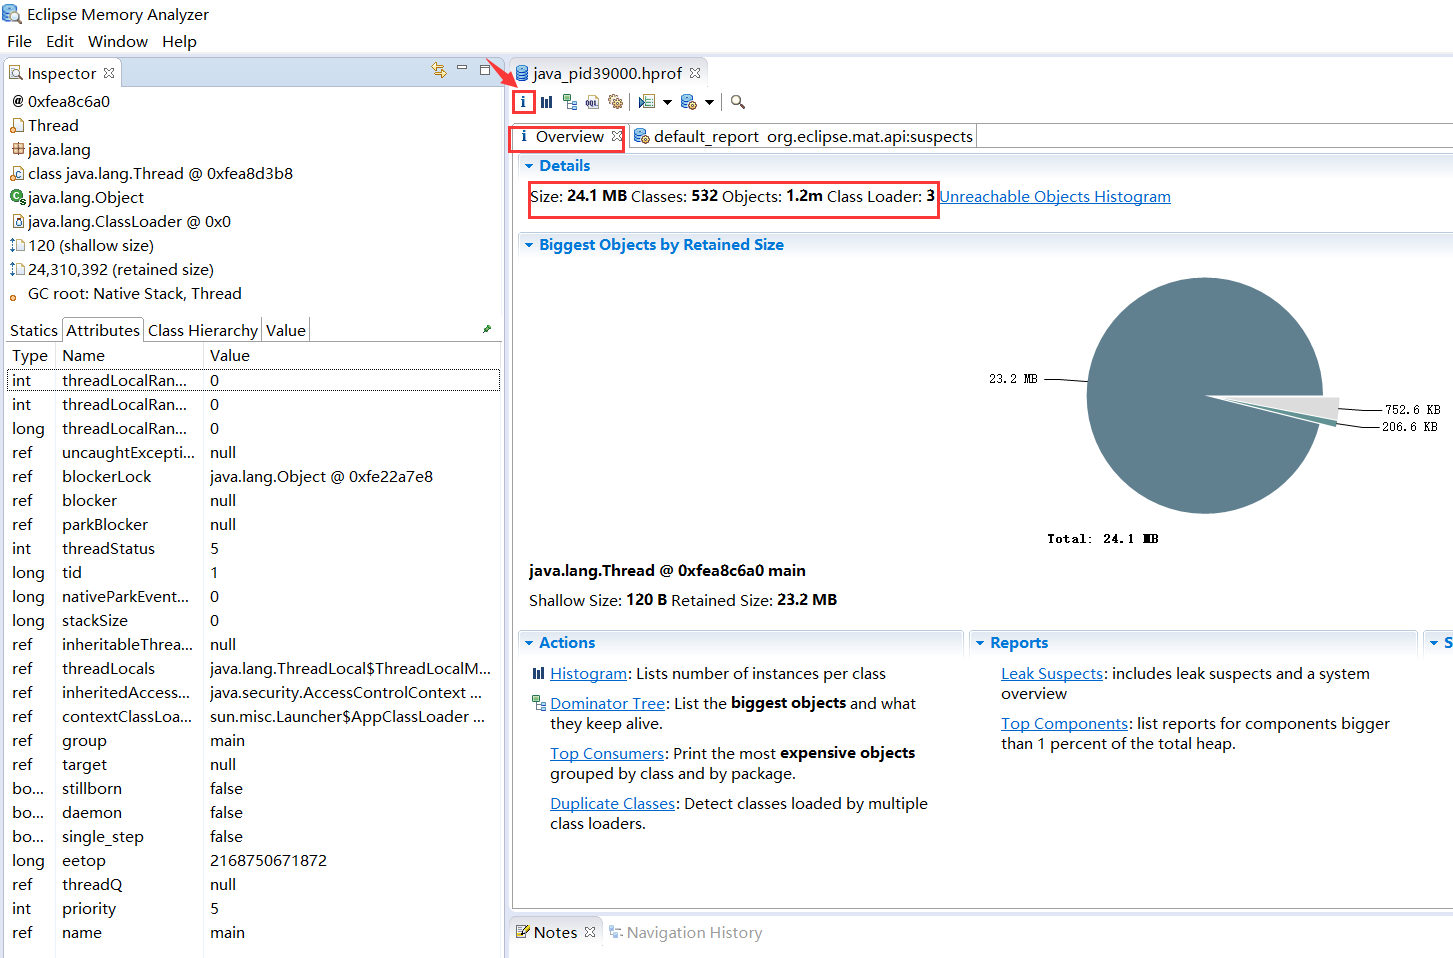
Task: Open the Duplicate Classes link
Action: (x=612, y=804)
